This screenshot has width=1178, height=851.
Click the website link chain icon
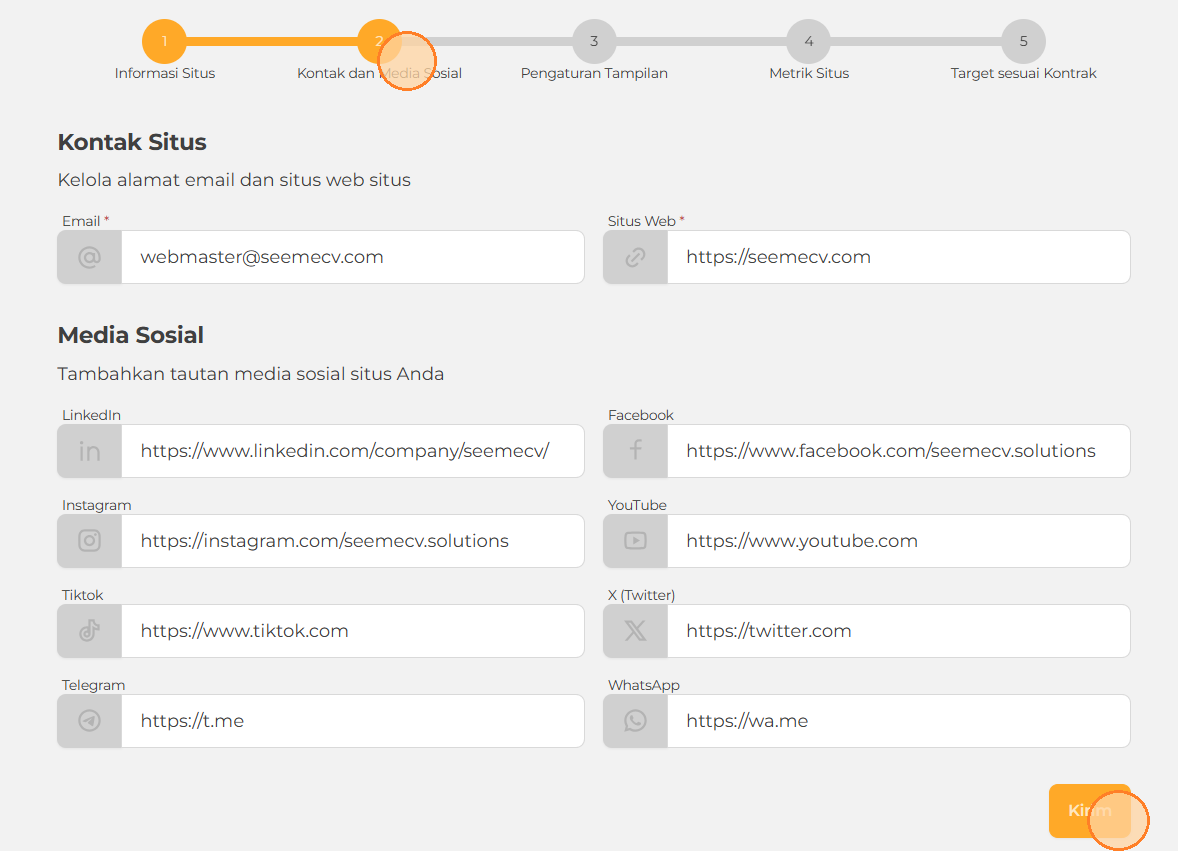pos(635,257)
